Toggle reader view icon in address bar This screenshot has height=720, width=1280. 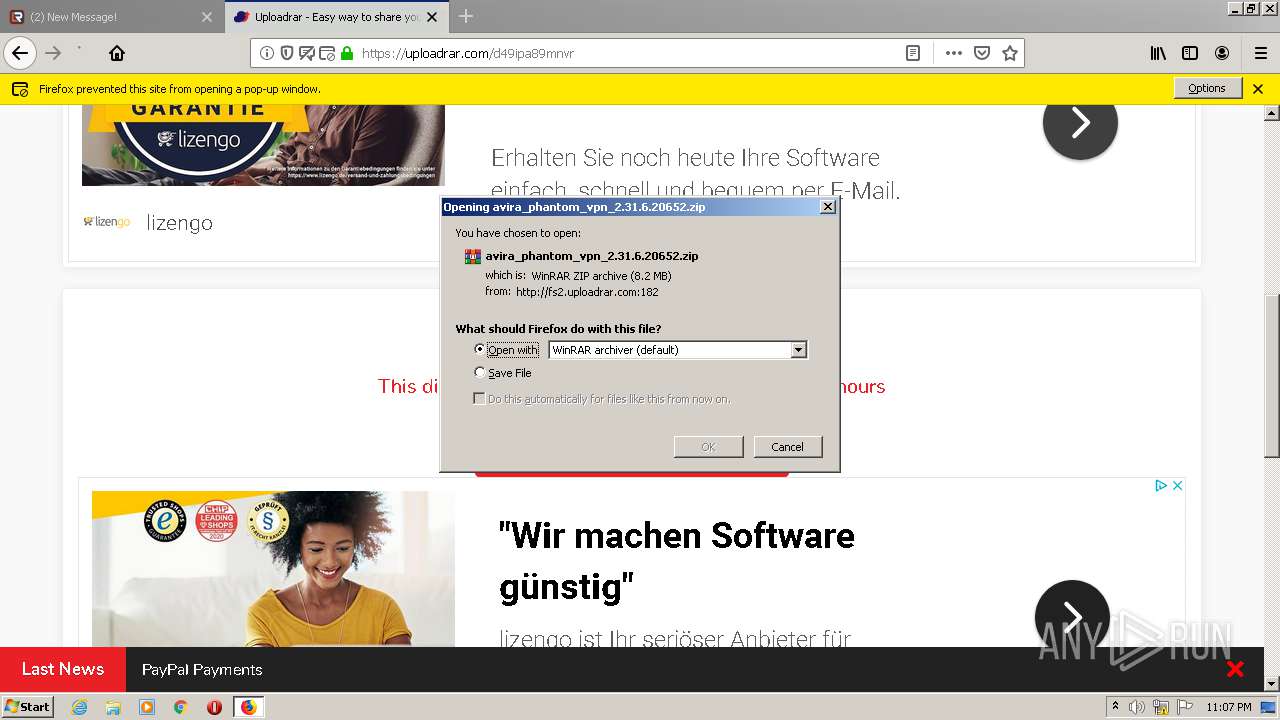coord(913,53)
